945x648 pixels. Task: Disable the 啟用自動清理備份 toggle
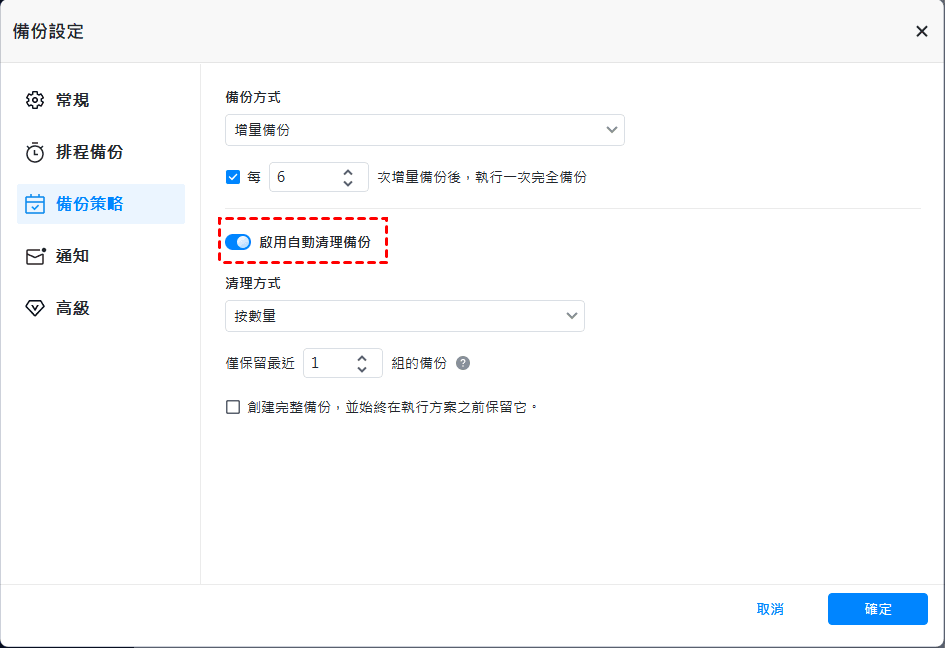(238, 242)
